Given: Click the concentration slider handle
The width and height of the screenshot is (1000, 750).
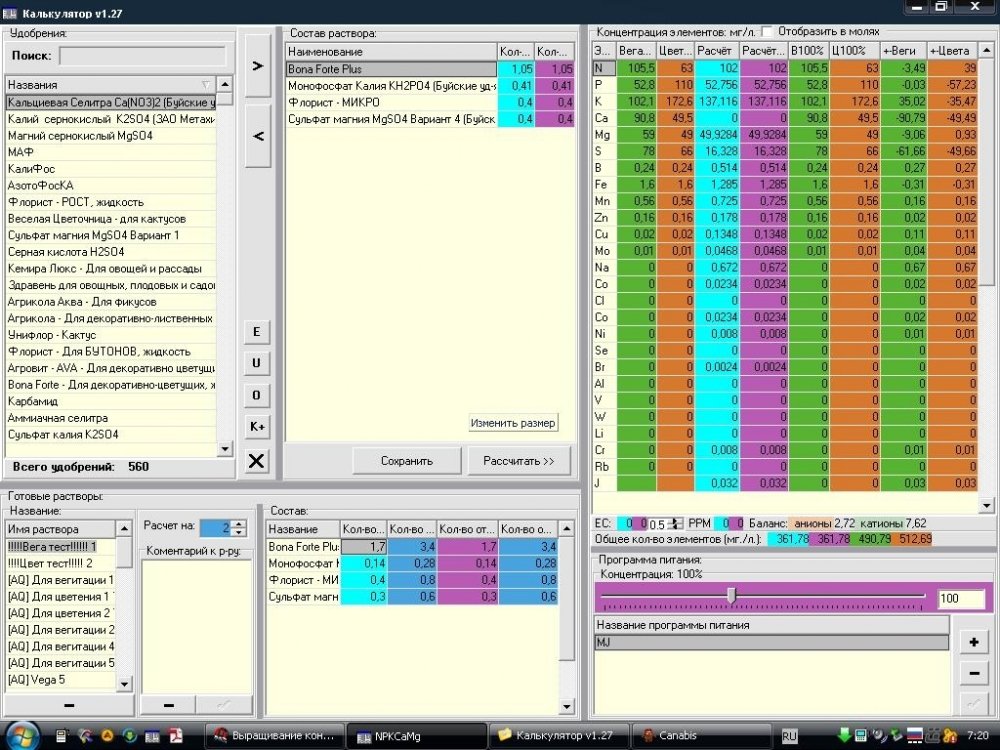Looking at the screenshot, I should (x=732, y=596).
